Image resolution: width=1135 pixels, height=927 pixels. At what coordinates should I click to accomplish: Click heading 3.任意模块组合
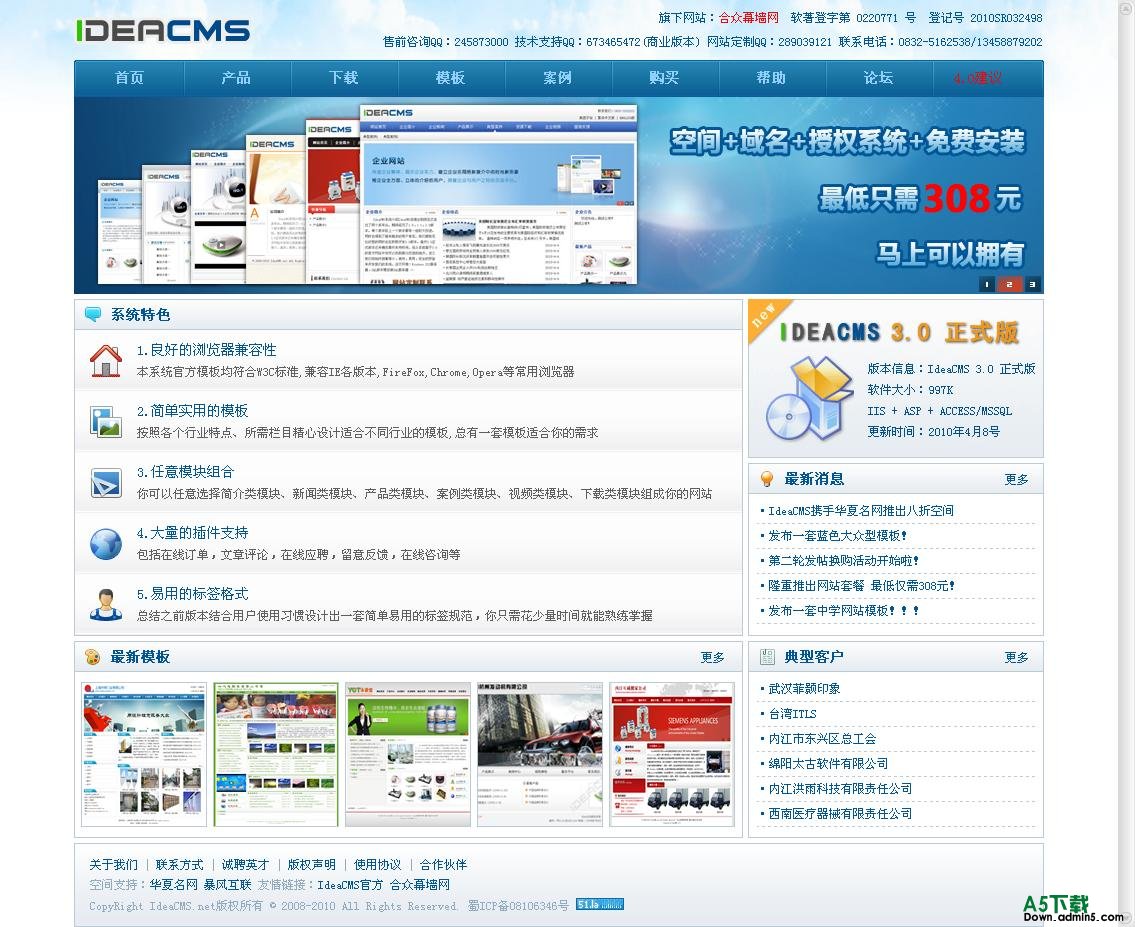point(185,472)
